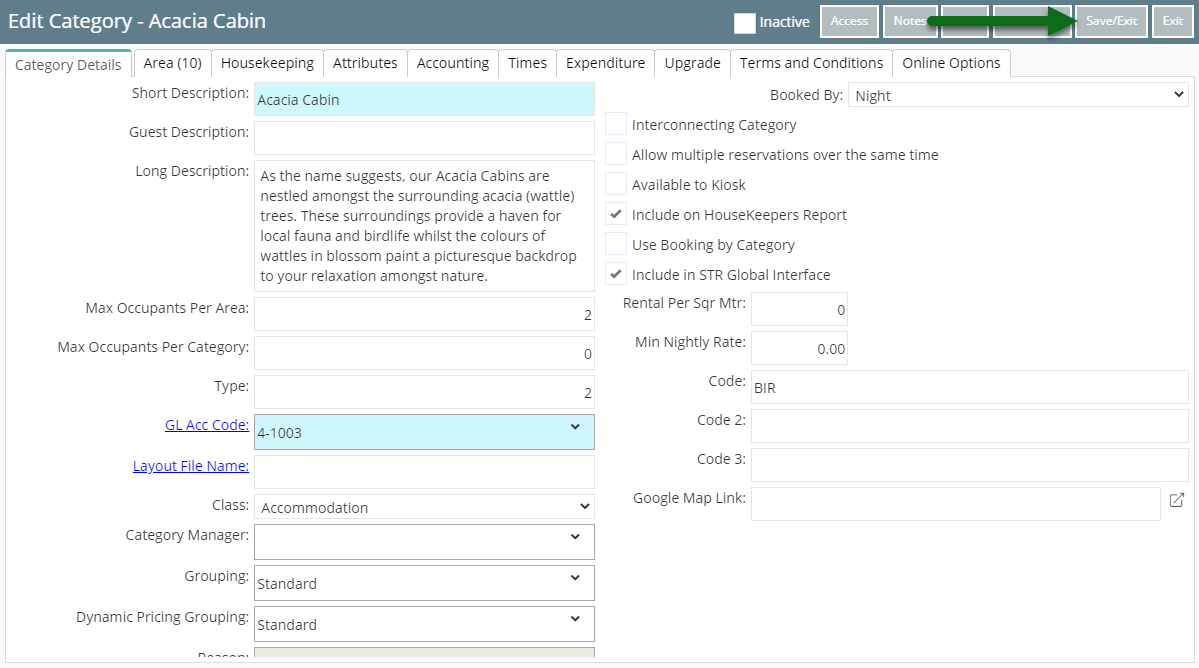Screen dimensions: 1199x668
Task: Expand the GL Acc Code dropdown
Action: [x=424, y=432]
